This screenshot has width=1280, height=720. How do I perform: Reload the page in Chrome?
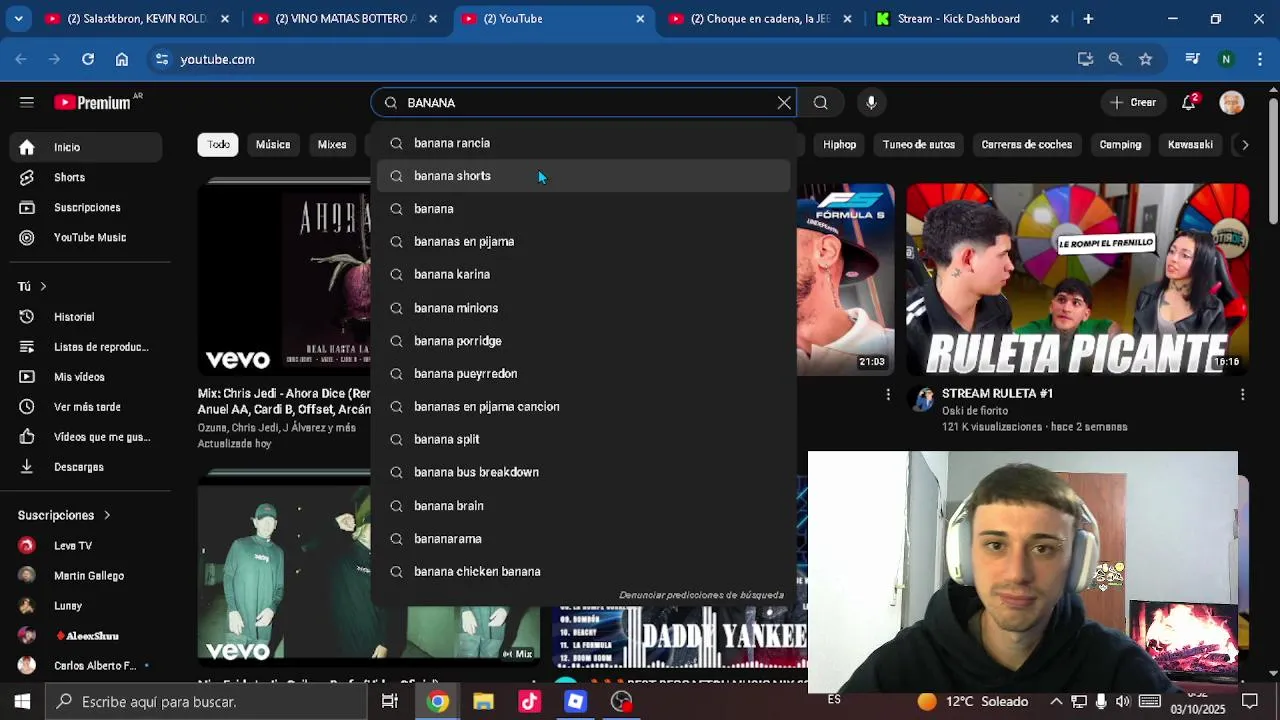[x=88, y=59]
